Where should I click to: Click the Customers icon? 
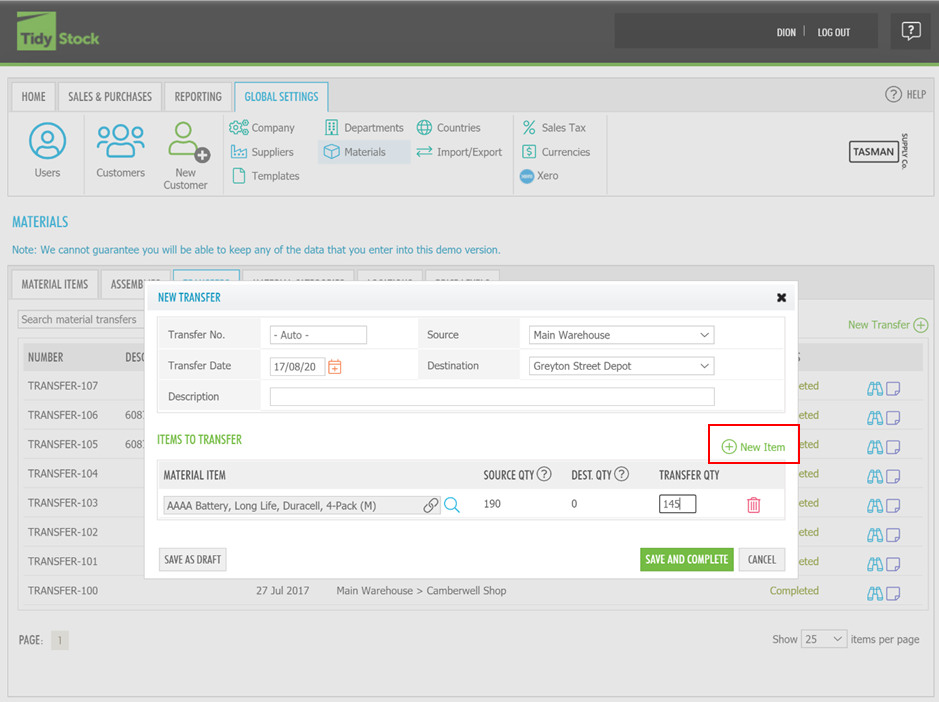pyautogui.click(x=120, y=142)
